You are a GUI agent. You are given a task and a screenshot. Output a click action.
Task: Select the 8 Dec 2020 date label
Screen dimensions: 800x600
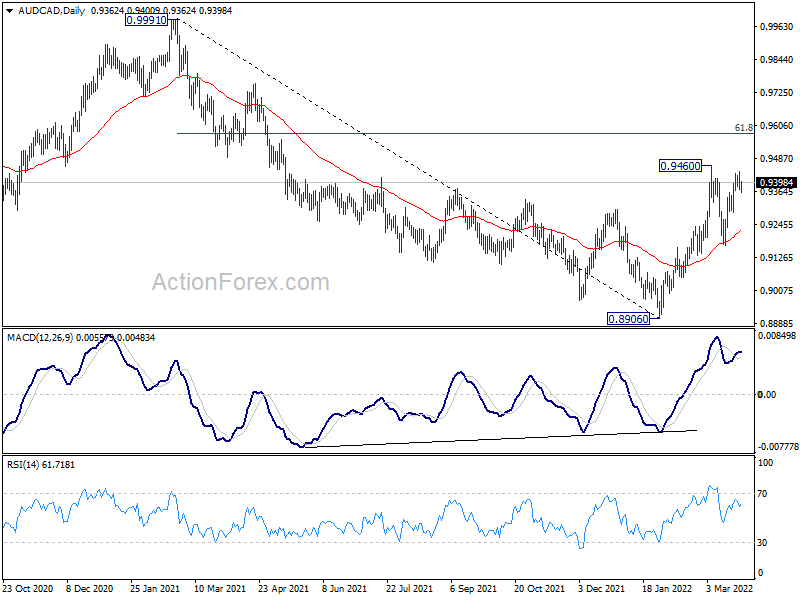pos(90,589)
